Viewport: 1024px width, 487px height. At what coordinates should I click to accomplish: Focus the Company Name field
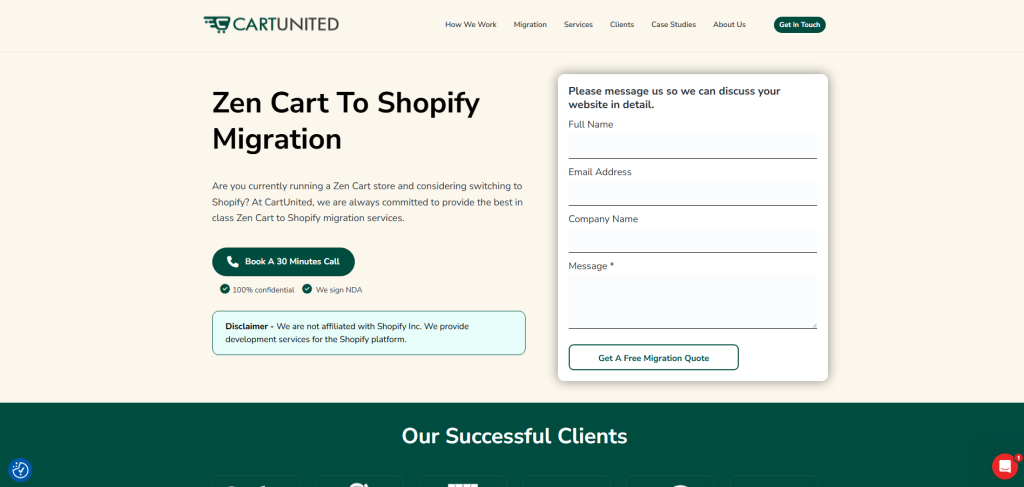[x=693, y=240]
